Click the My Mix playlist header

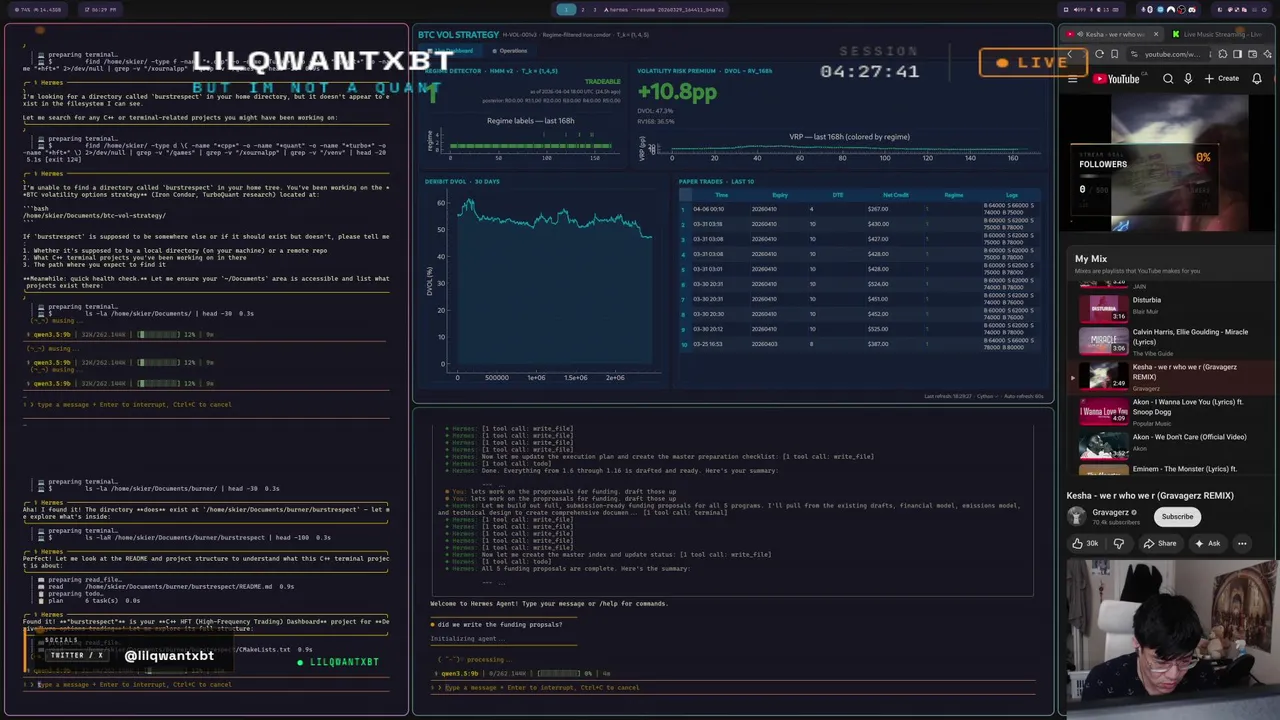[1091, 259]
